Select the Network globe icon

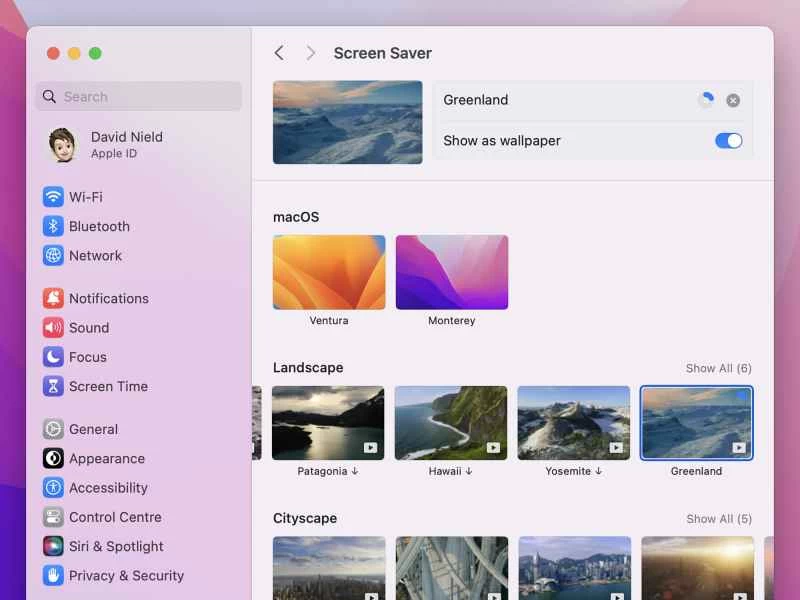tap(53, 255)
